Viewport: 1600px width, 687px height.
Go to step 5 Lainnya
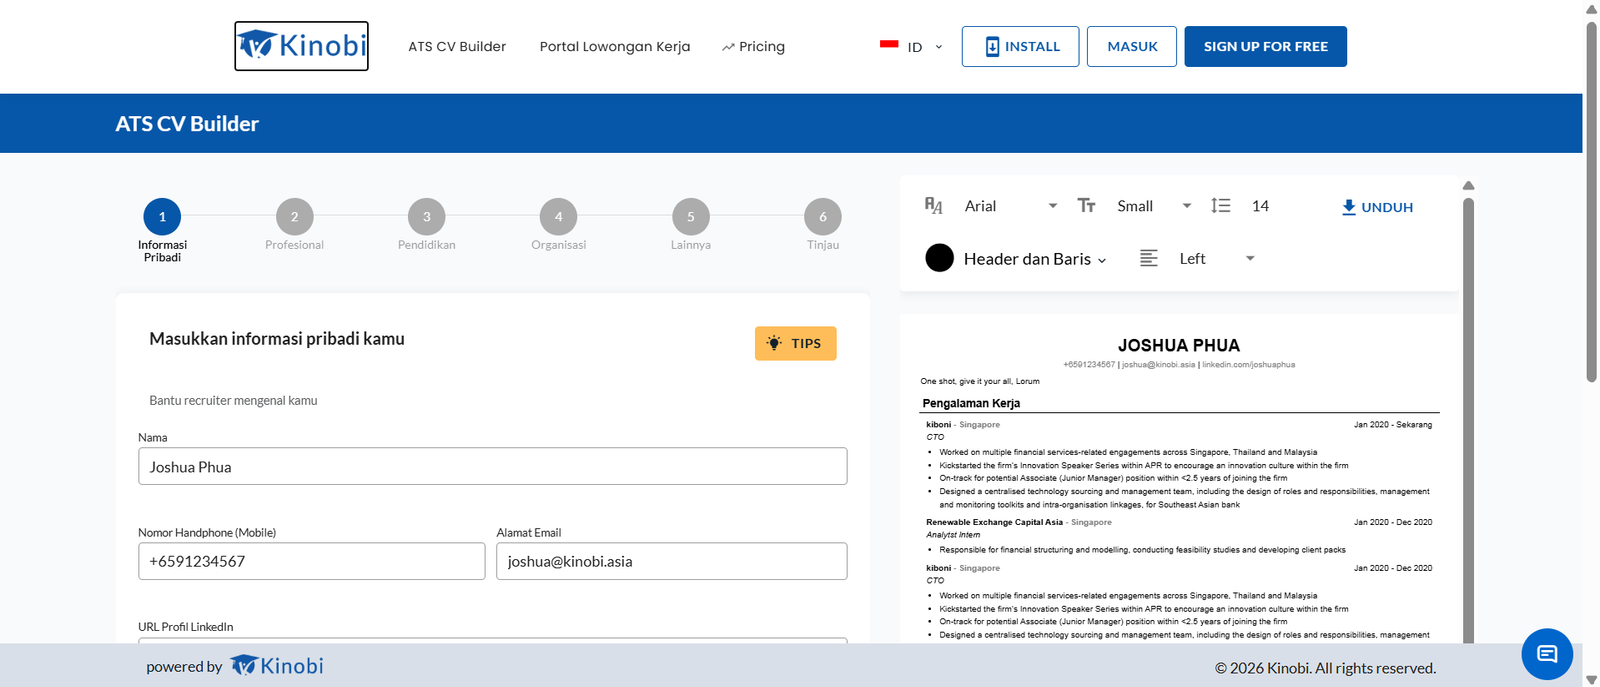pyautogui.click(x=691, y=217)
